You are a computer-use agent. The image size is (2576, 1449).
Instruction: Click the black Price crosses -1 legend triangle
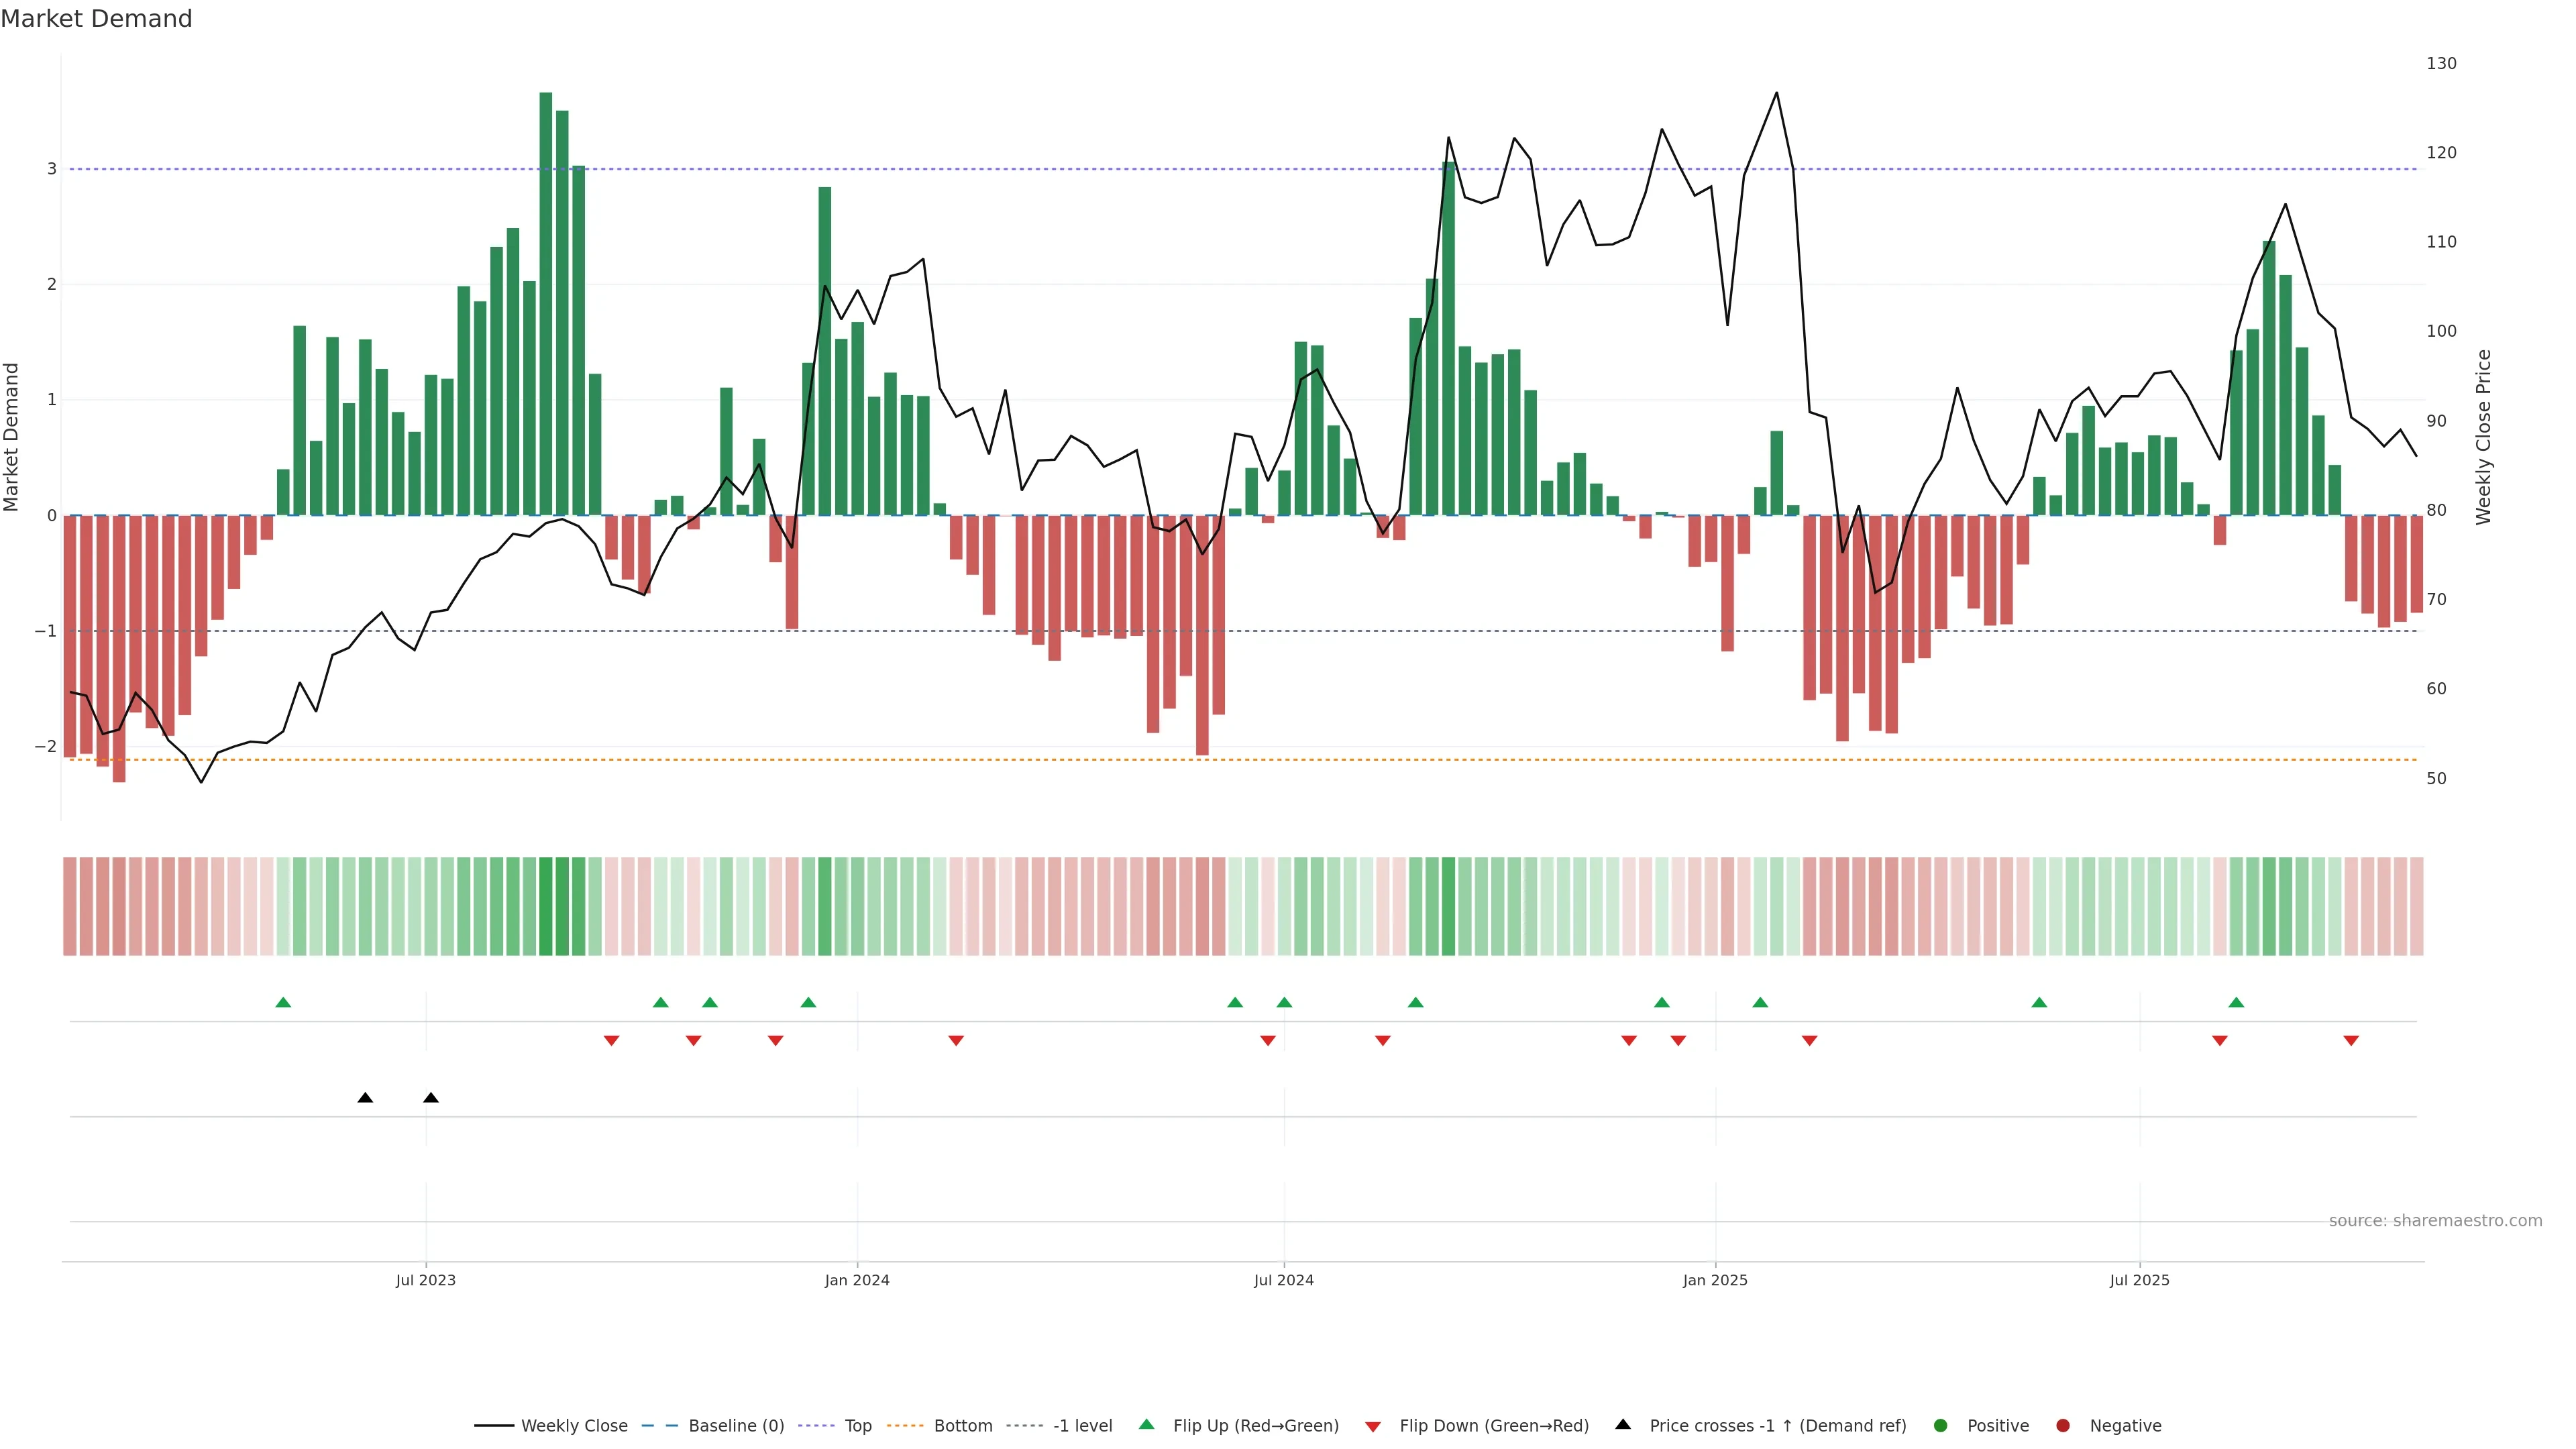click(1622, 1424)
